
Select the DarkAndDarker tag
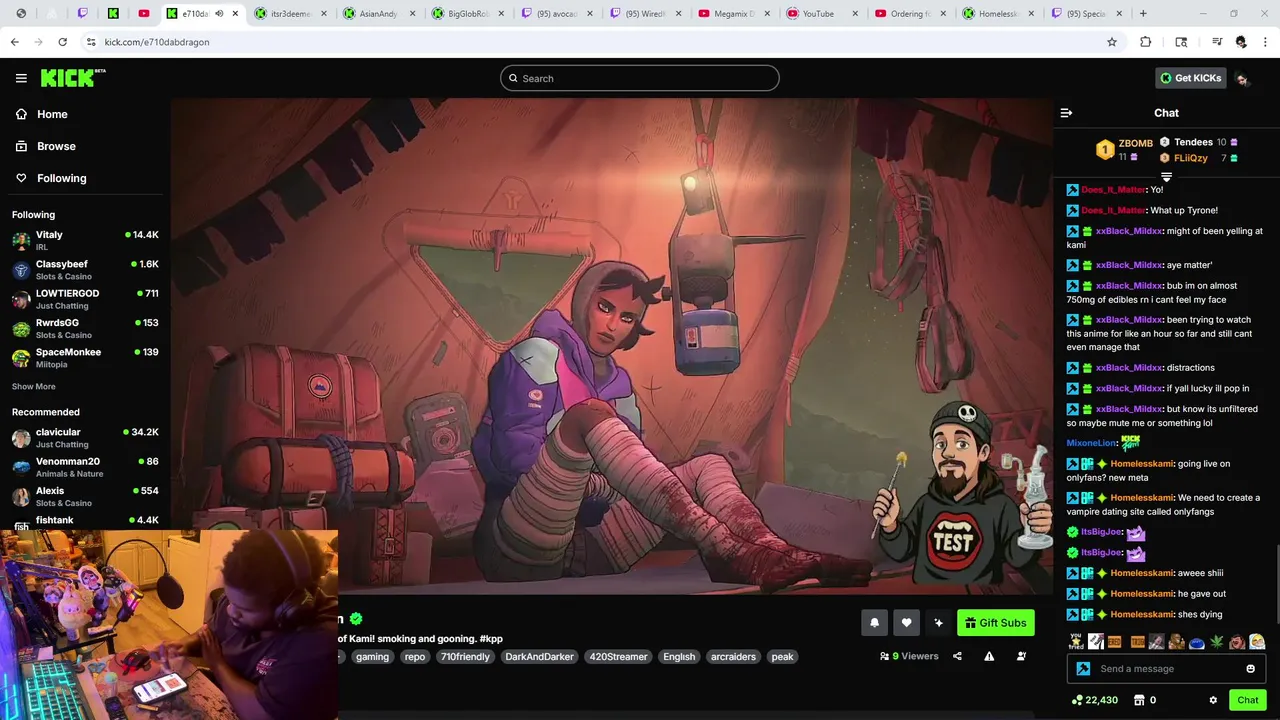(x=539, y=657)
